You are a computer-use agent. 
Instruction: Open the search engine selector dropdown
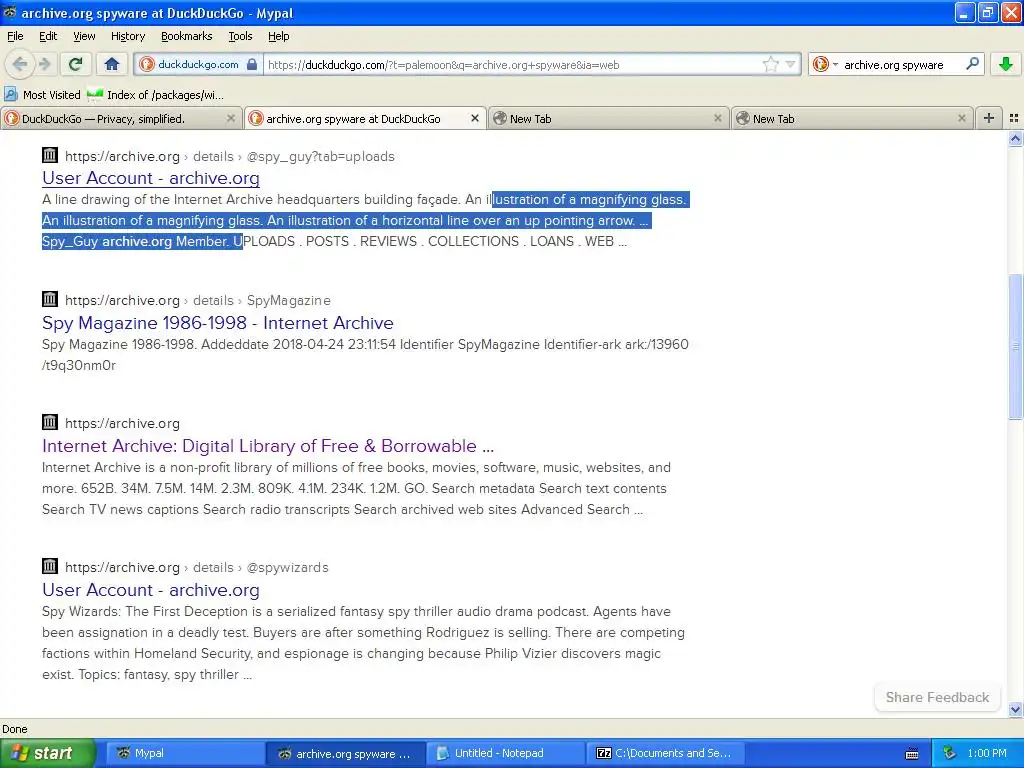(825, 64)
